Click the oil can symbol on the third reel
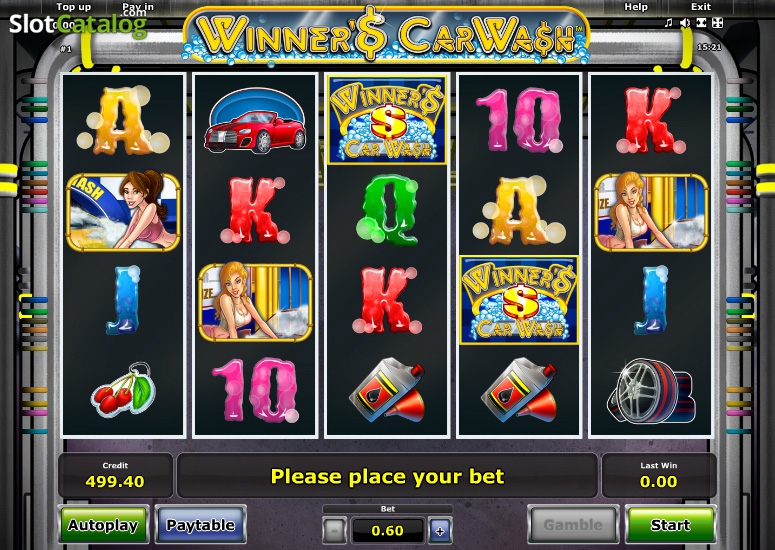Viewport: 775px width, 550px height. coord(388,390)
